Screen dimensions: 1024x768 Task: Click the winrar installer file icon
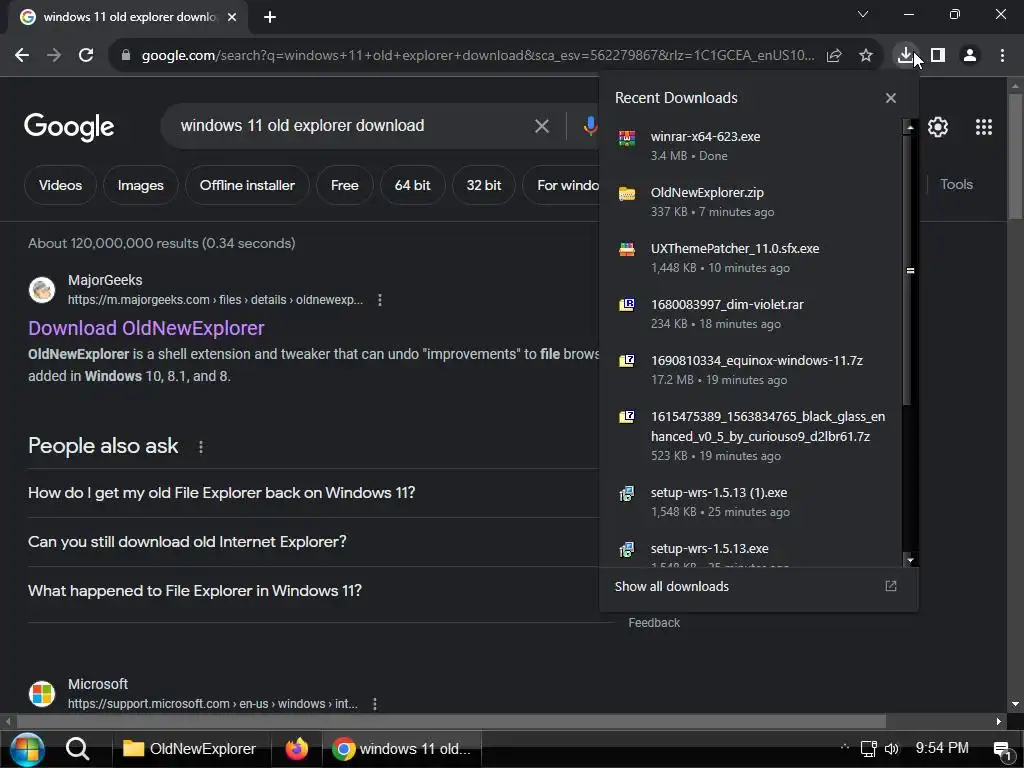(627, 137)
